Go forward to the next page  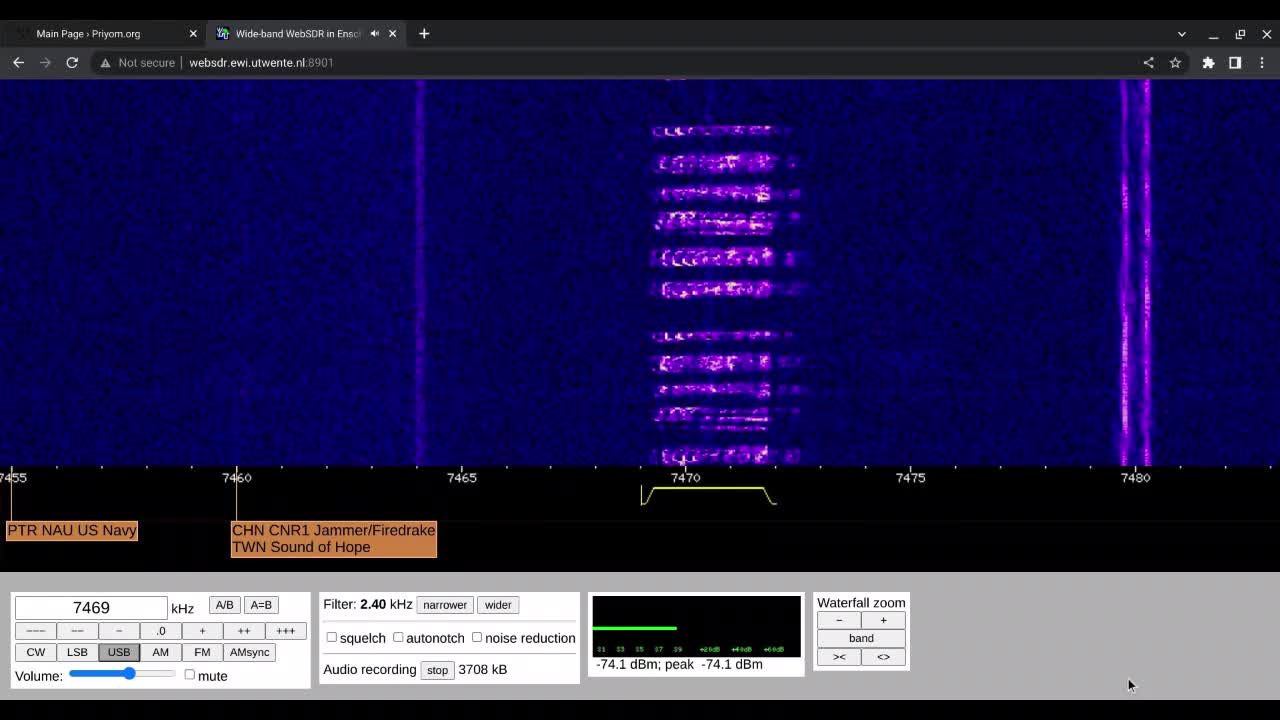tap(45, 62)
